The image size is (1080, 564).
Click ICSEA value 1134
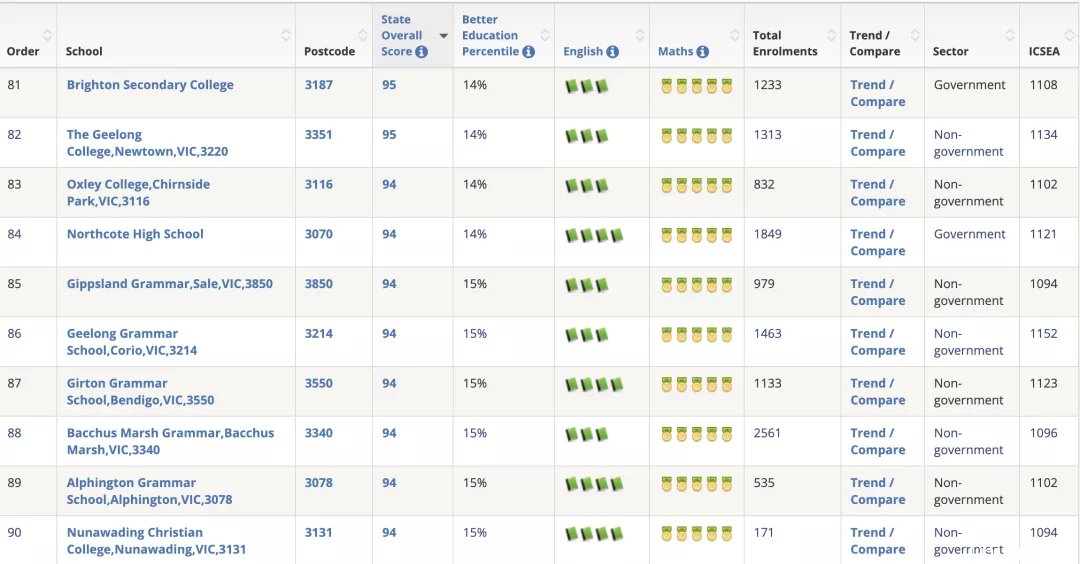tap(1043, 134)
